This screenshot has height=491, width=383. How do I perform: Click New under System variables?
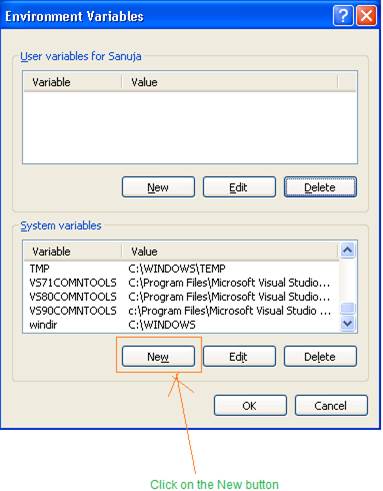tap(158, 356)
